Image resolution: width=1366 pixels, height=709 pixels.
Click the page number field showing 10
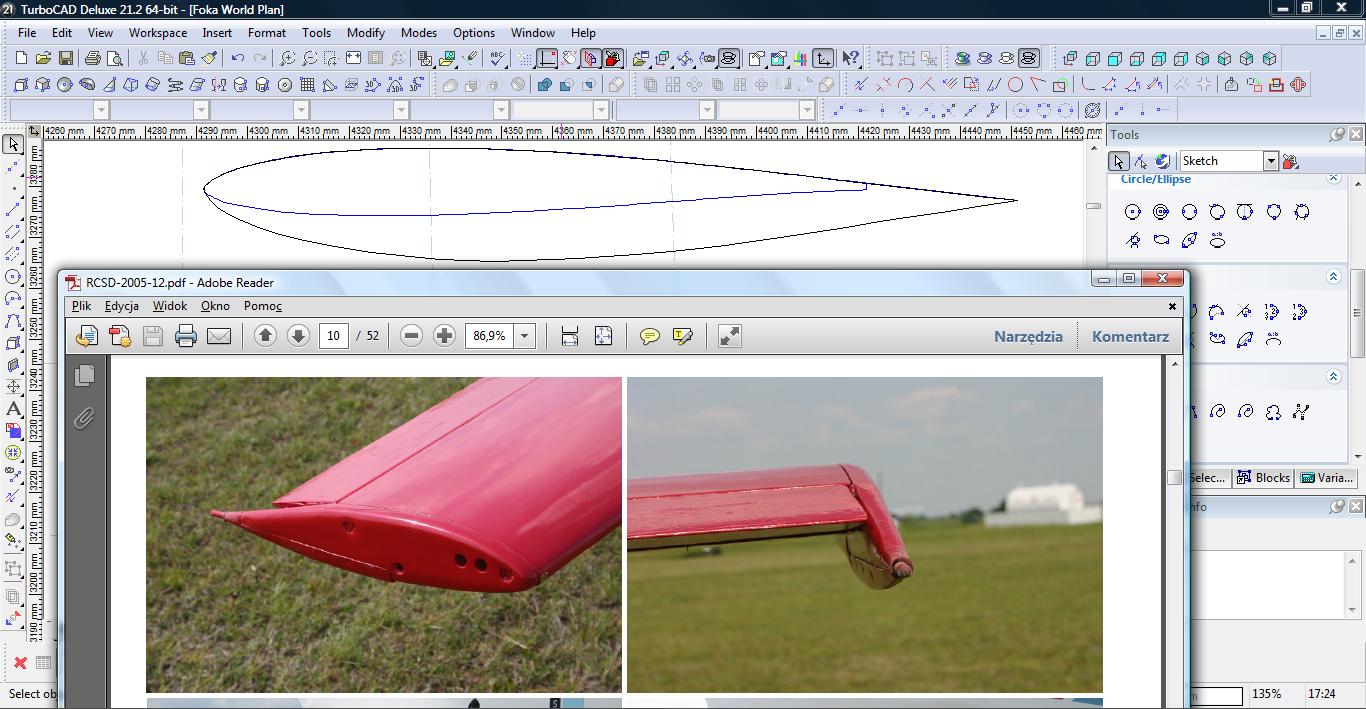[x=333, y=336]
